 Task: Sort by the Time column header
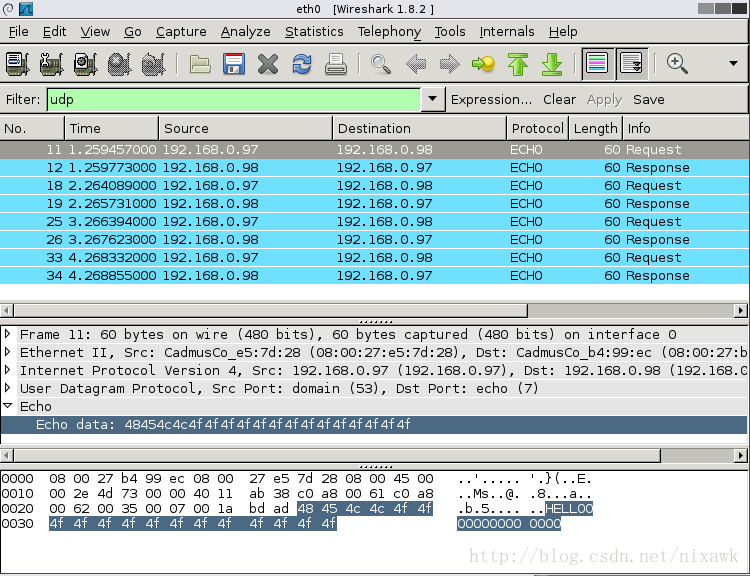tap(111, 128)
